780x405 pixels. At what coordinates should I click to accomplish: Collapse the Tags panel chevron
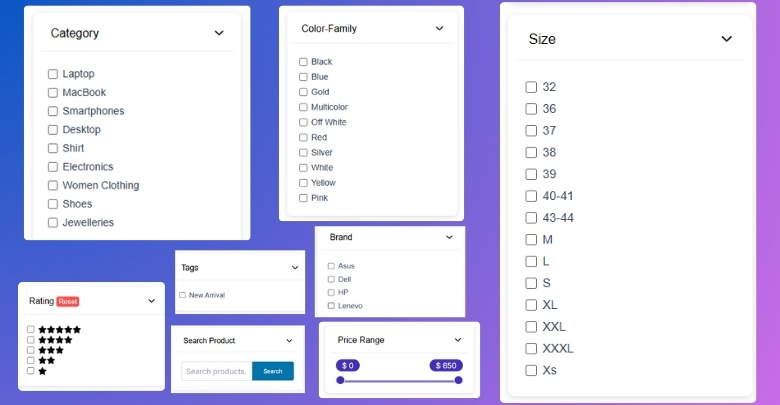click(x=295, y=268)
